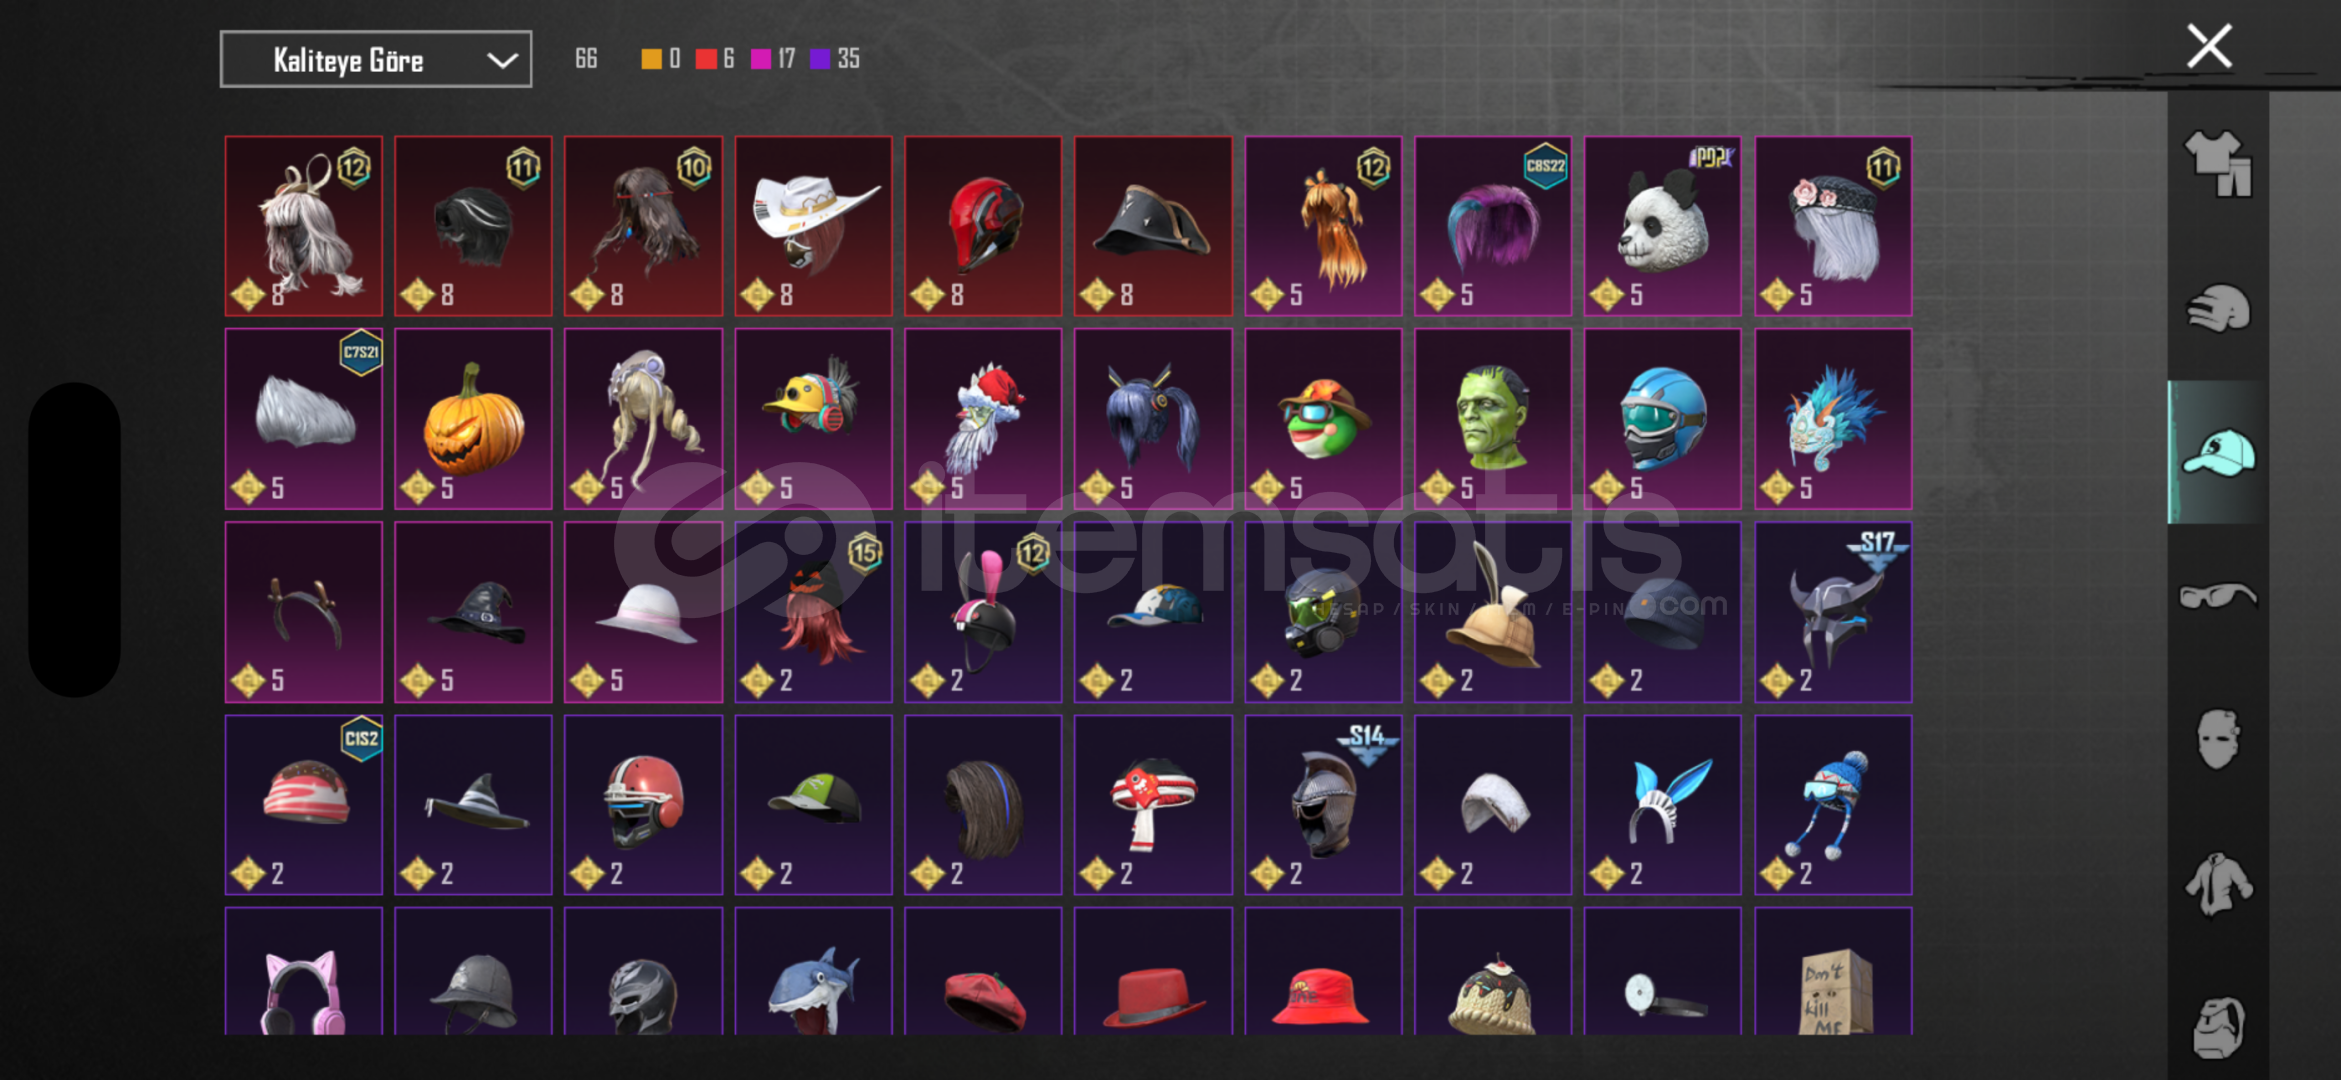Viewport: 2341px width, 1080px height.
Task: Choose the Frankenstein green mask
Action: pyautogui.click(x=1493, y=419)
